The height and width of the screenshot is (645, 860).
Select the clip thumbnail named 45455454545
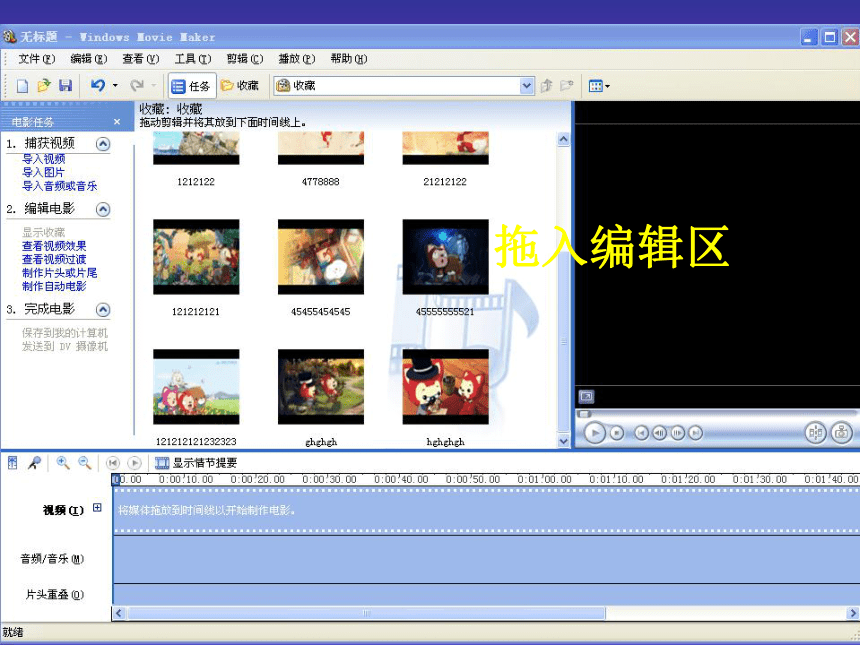click(321, 257)
